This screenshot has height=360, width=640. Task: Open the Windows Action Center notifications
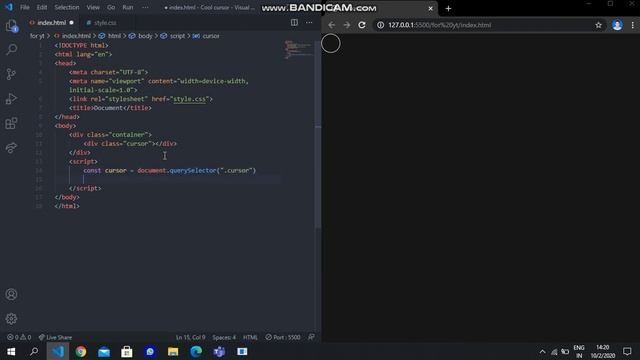627,351
